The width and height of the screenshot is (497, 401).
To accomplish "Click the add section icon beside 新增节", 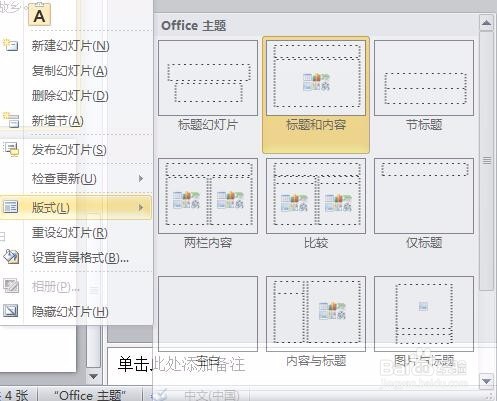I will (x=11, y=120).
